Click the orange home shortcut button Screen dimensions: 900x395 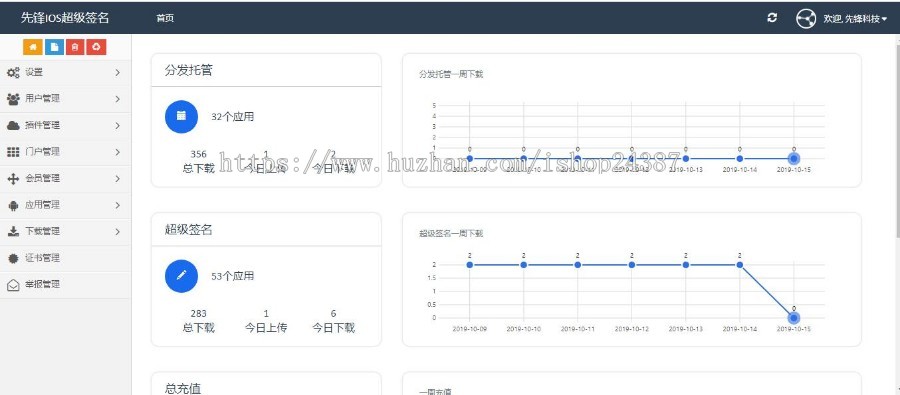(33, 47)
